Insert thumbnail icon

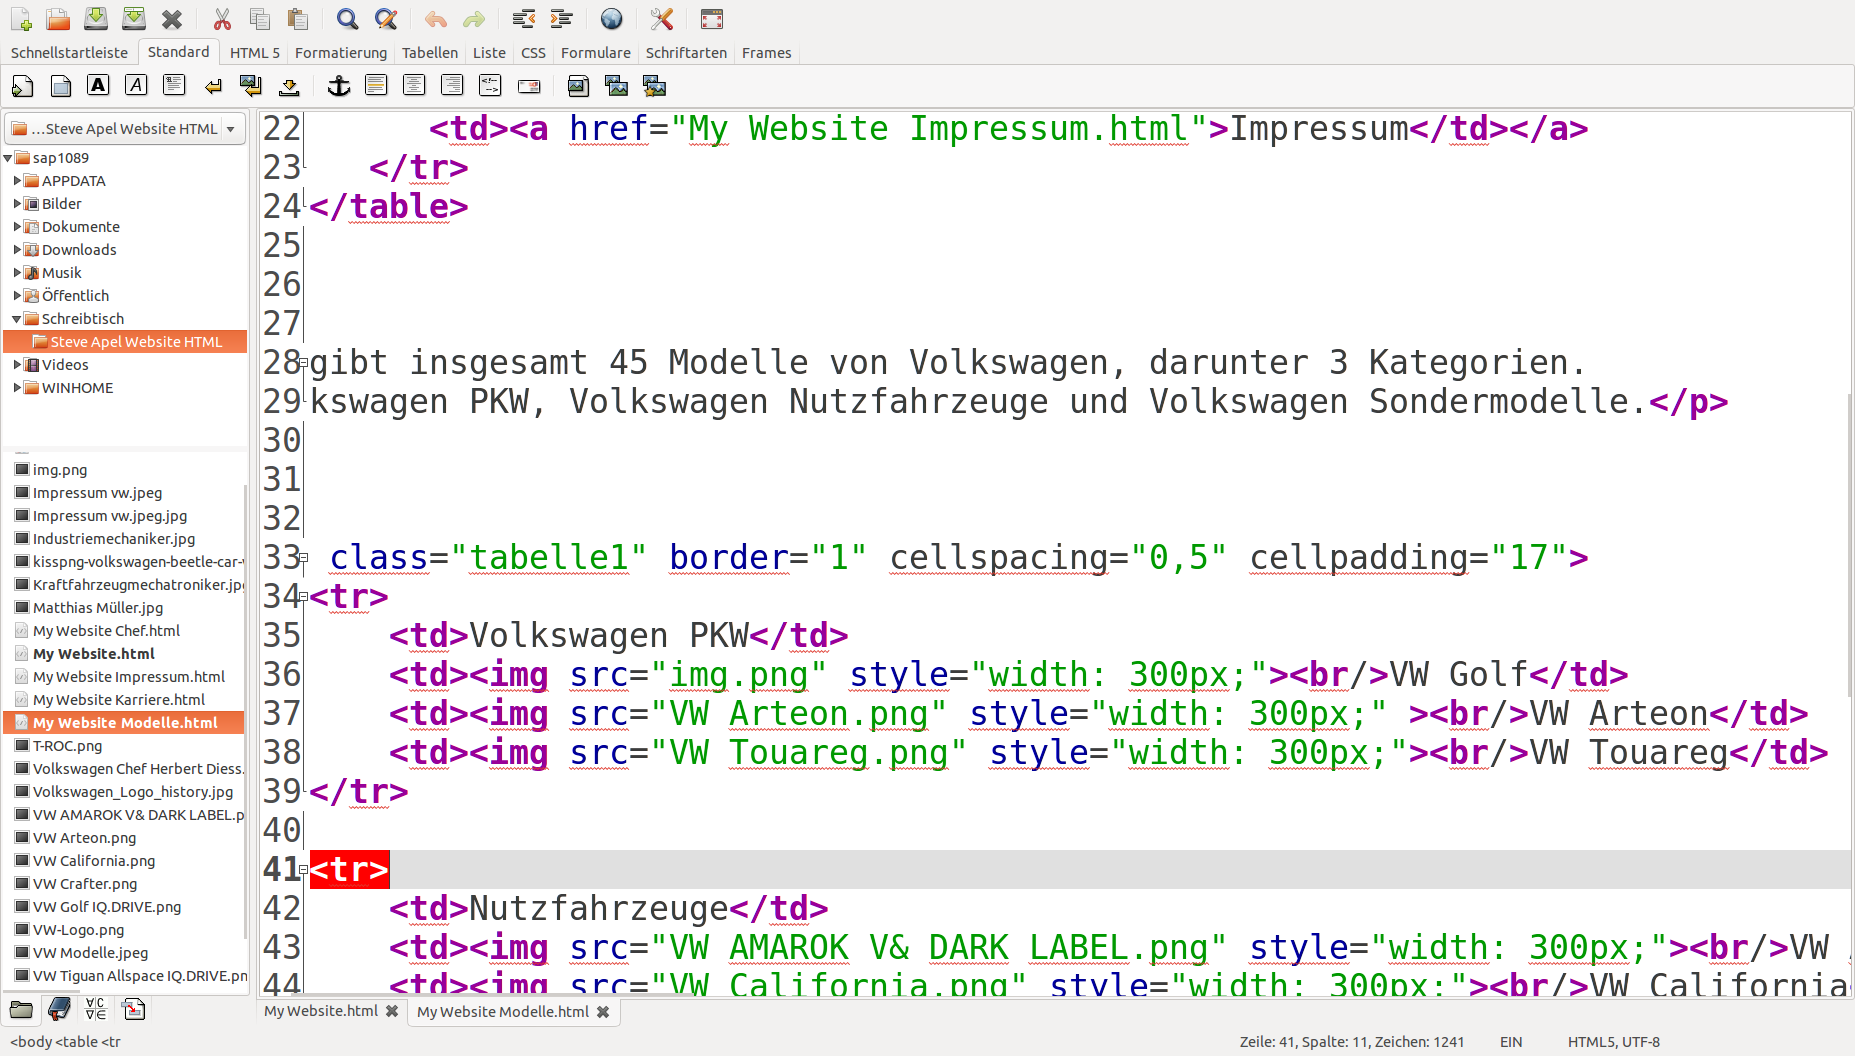[616, 86]
